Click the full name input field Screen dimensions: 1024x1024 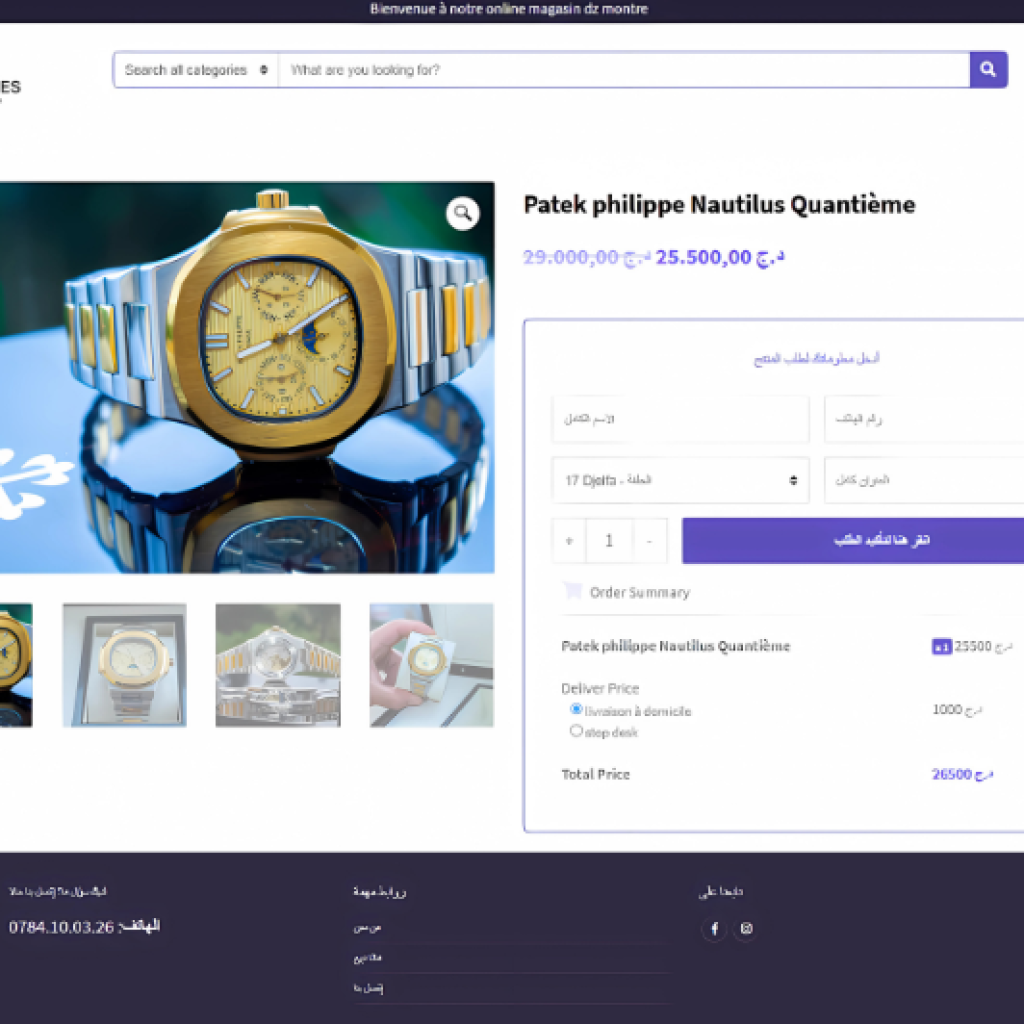(680, 419)
